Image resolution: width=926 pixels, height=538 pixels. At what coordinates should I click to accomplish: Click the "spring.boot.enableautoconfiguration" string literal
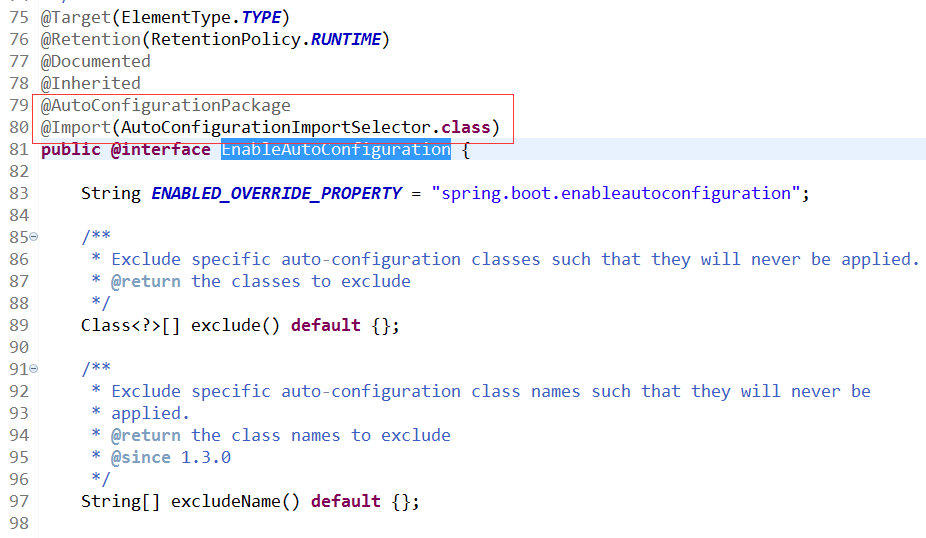[x=616, y=194]
